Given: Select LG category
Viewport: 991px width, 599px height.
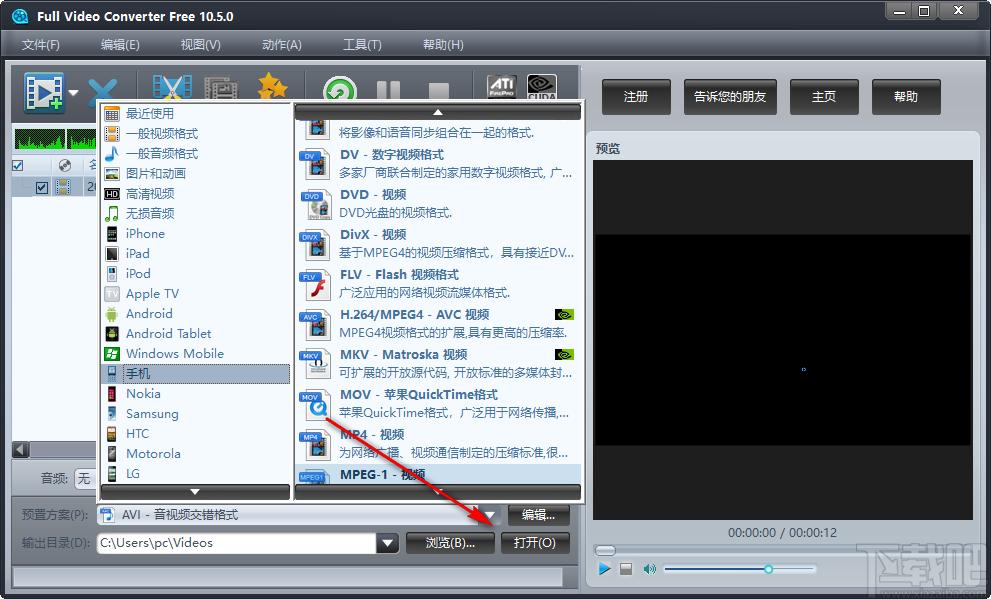Looking at the screenshot, I should click(195, 474).
